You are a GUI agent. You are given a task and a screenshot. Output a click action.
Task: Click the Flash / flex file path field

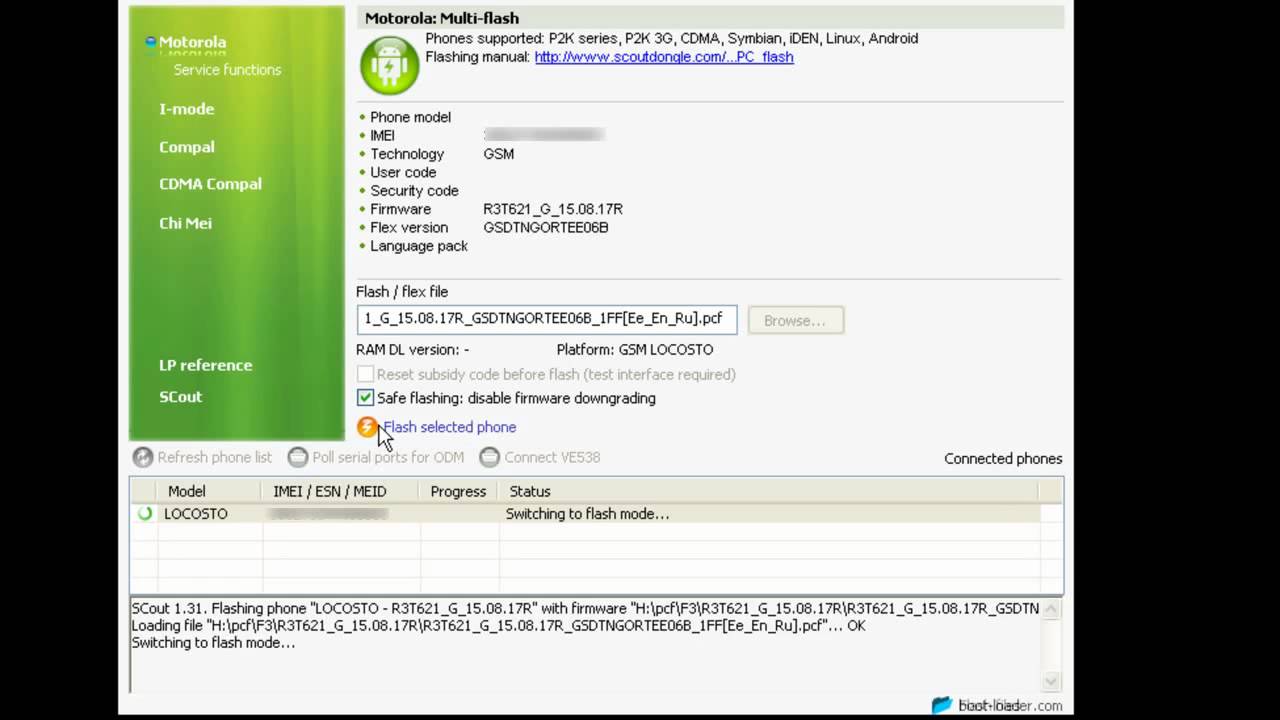click(x=547, y=319)
